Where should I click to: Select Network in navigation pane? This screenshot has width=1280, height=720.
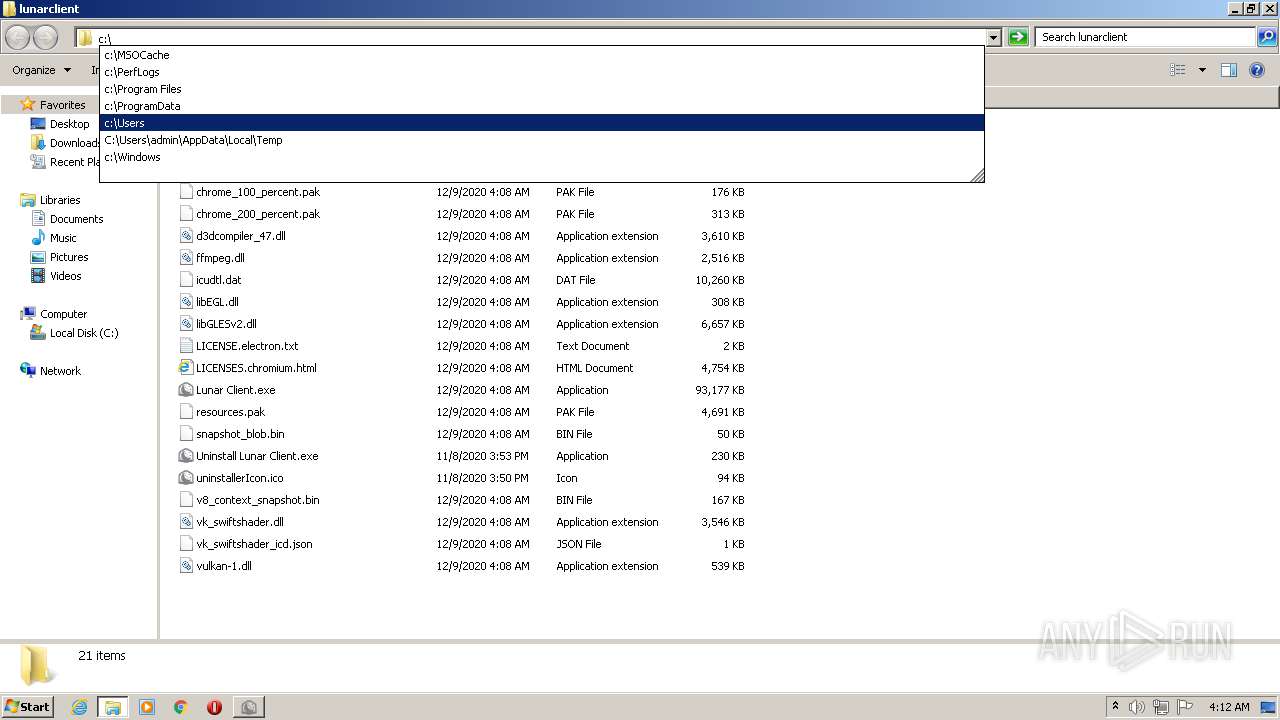60,371
